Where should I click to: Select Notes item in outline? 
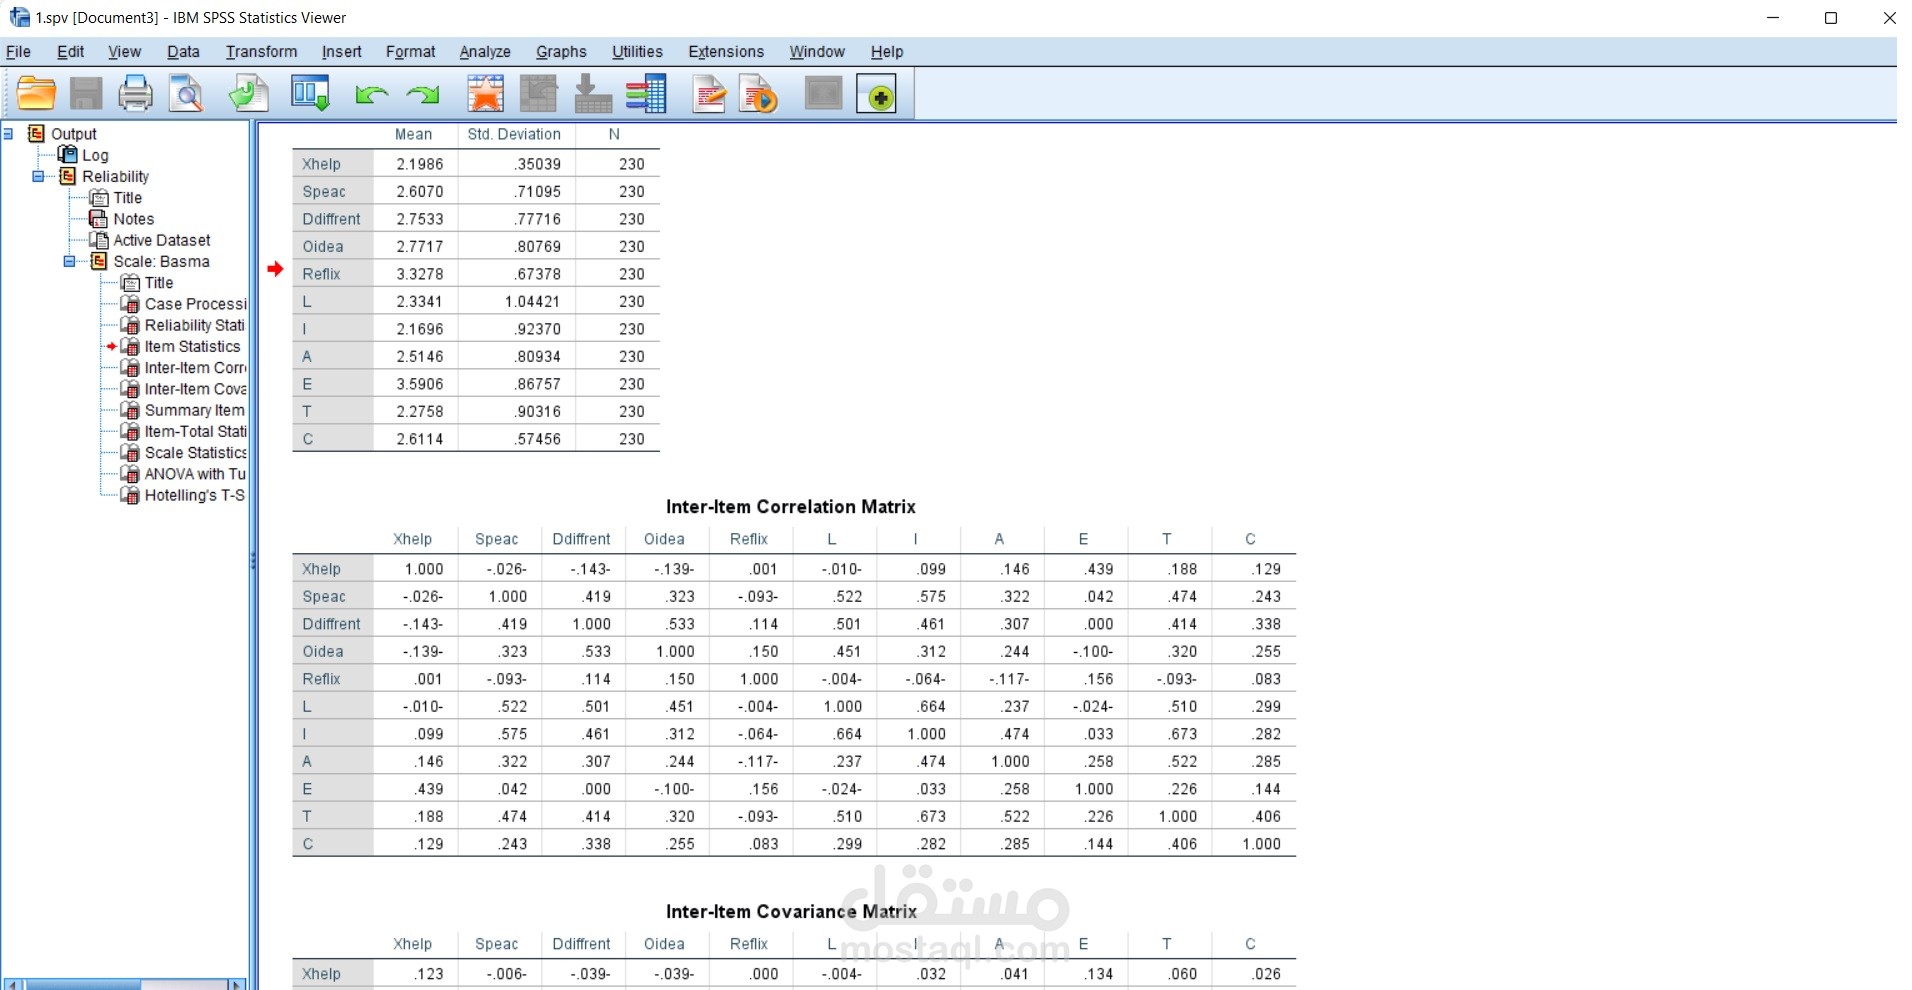[133, 219]
